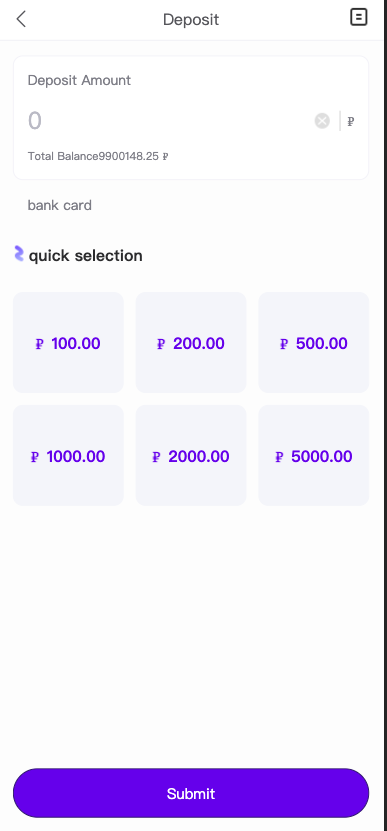Select the ₽ 1000.00 quick amount
387x831 pixels.
click(x=68, y=455)
